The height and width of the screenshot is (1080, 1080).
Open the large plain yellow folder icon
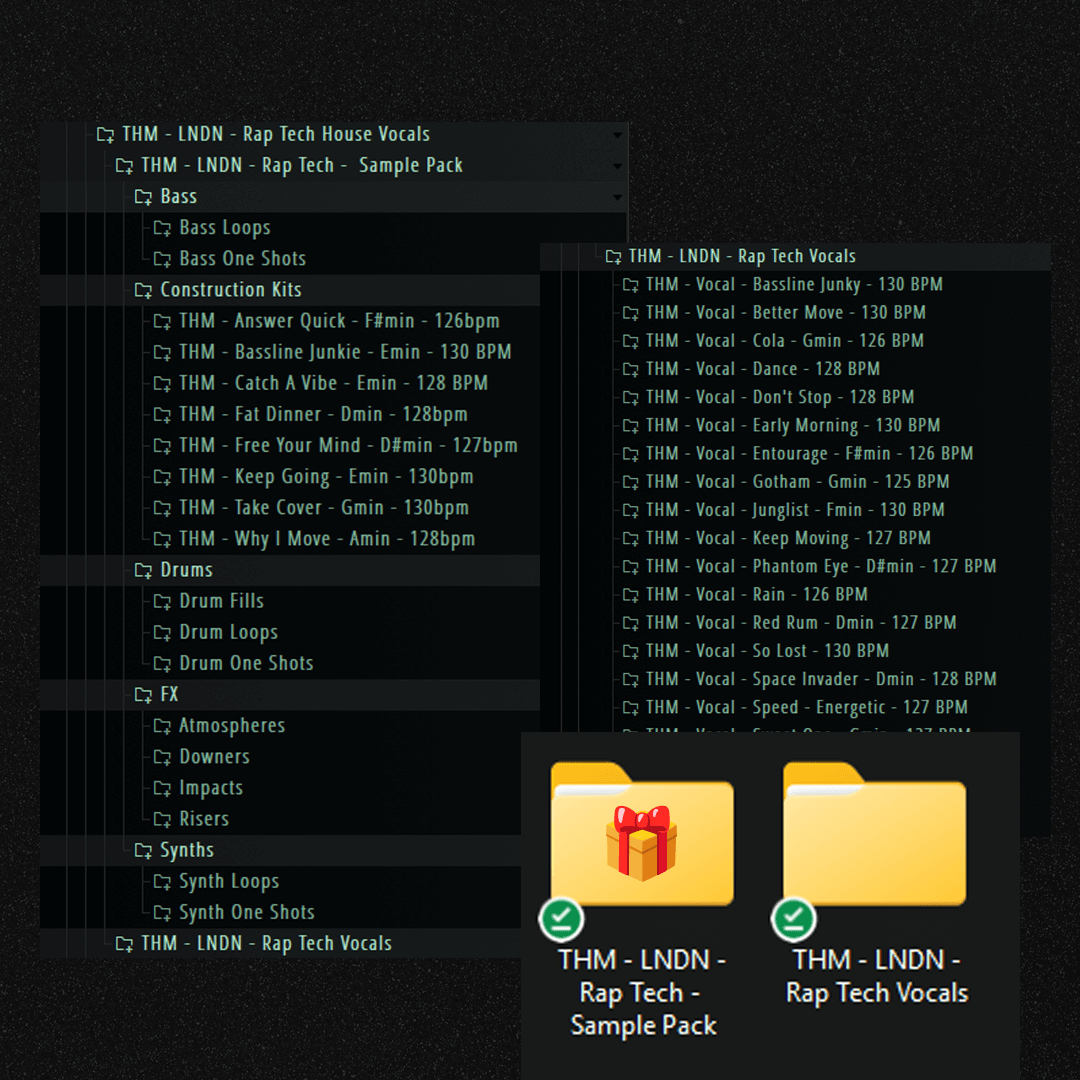coord(874,833)
